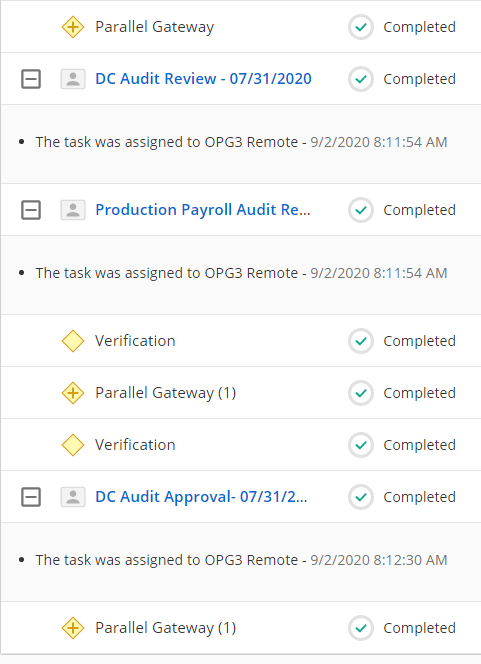Select the first Verification row label
Viewport: 481px width, 664px height.
(x=135, y=341)
